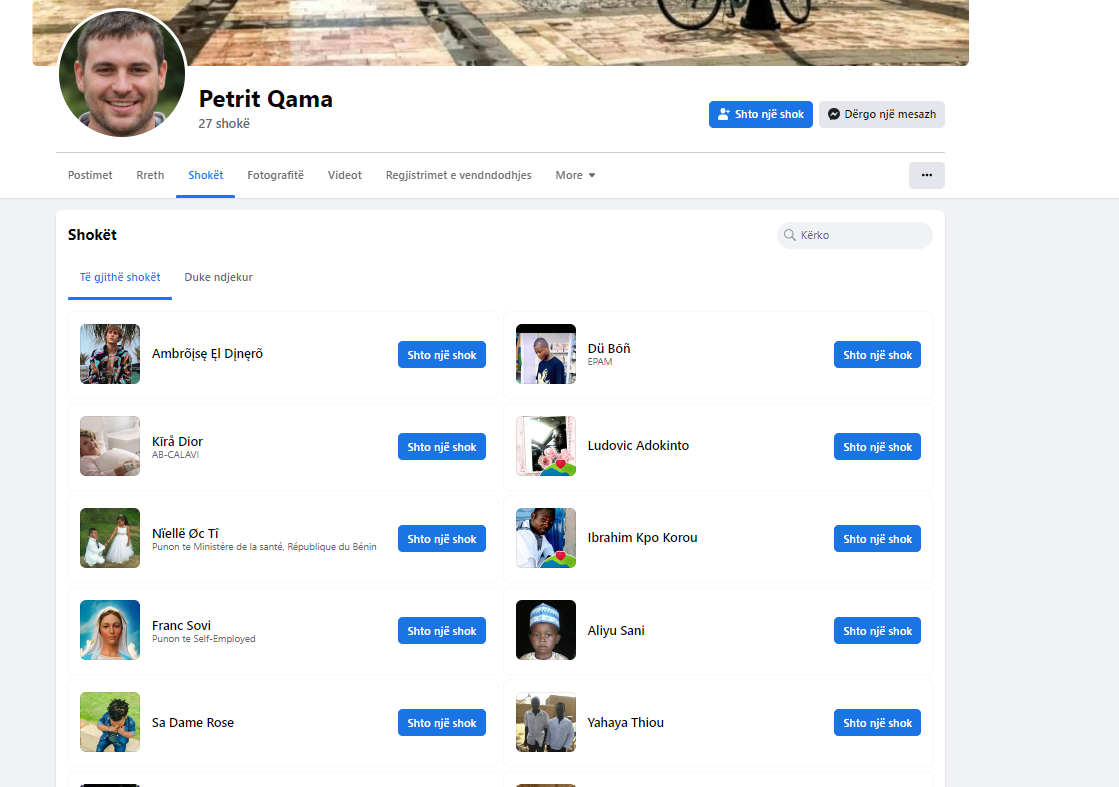Add Ibrahim Kpo Korou as a friend
Screen dimensions: 1119x787
tap(877, 539)
